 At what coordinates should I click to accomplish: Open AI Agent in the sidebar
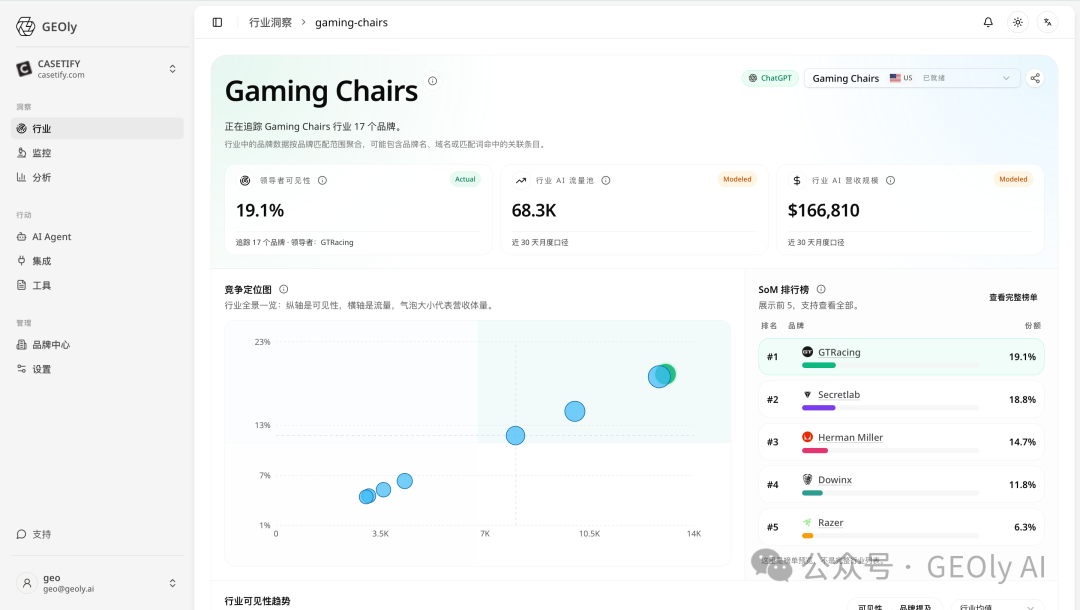(x=97, y=237)
